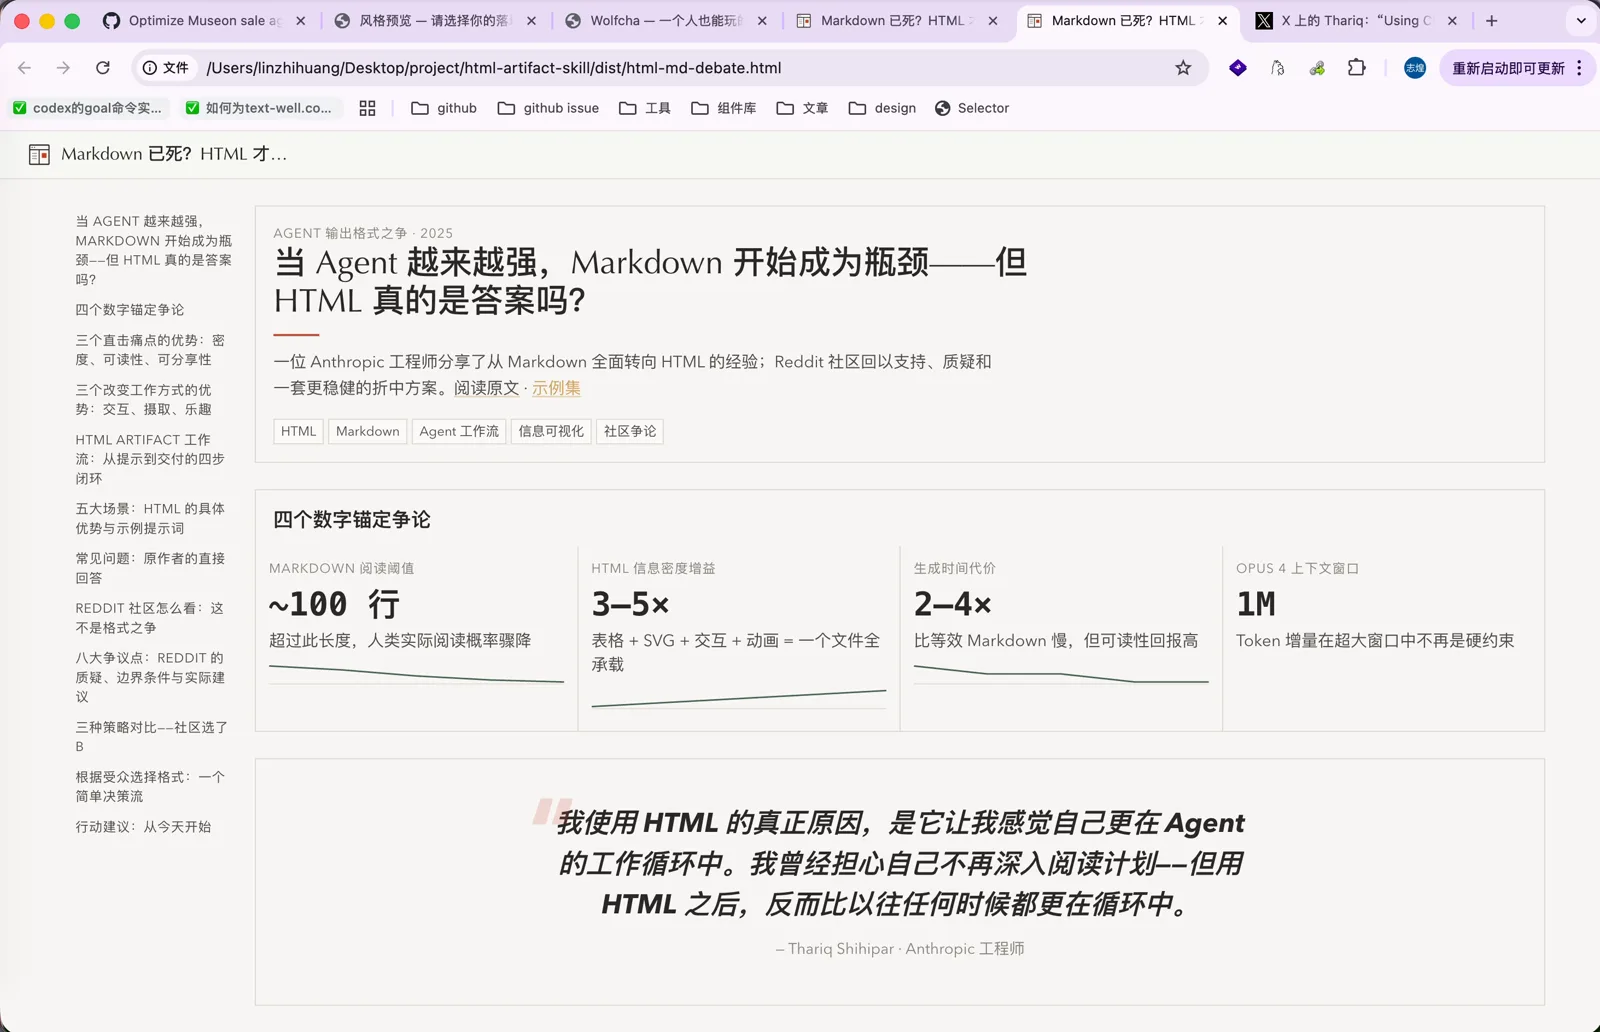Bookmark this page with the star icon
The width and height of the screenshot is (1600, 1032).
click(1183, 68)
